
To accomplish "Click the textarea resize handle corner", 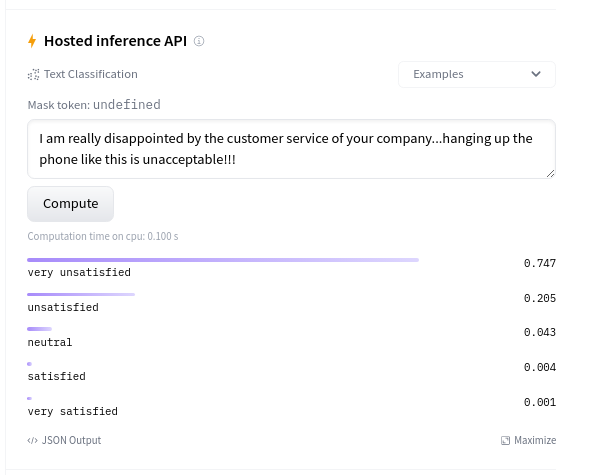I will (550, 173).
